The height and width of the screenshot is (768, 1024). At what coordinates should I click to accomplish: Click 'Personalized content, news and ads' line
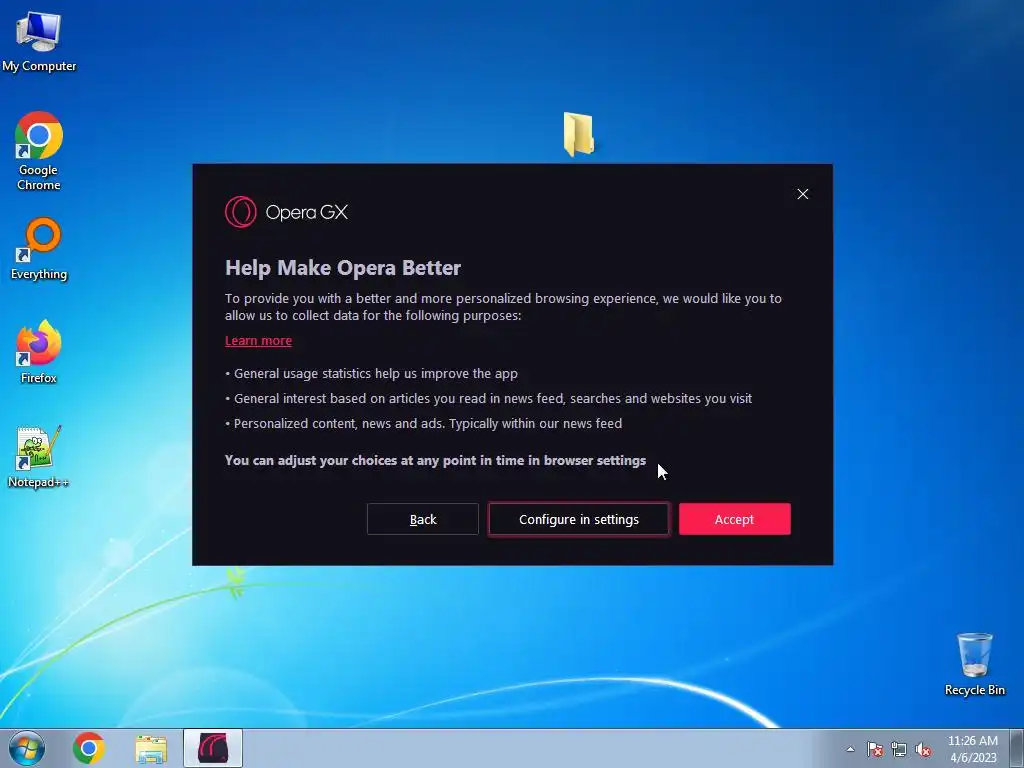coord(423,423)
